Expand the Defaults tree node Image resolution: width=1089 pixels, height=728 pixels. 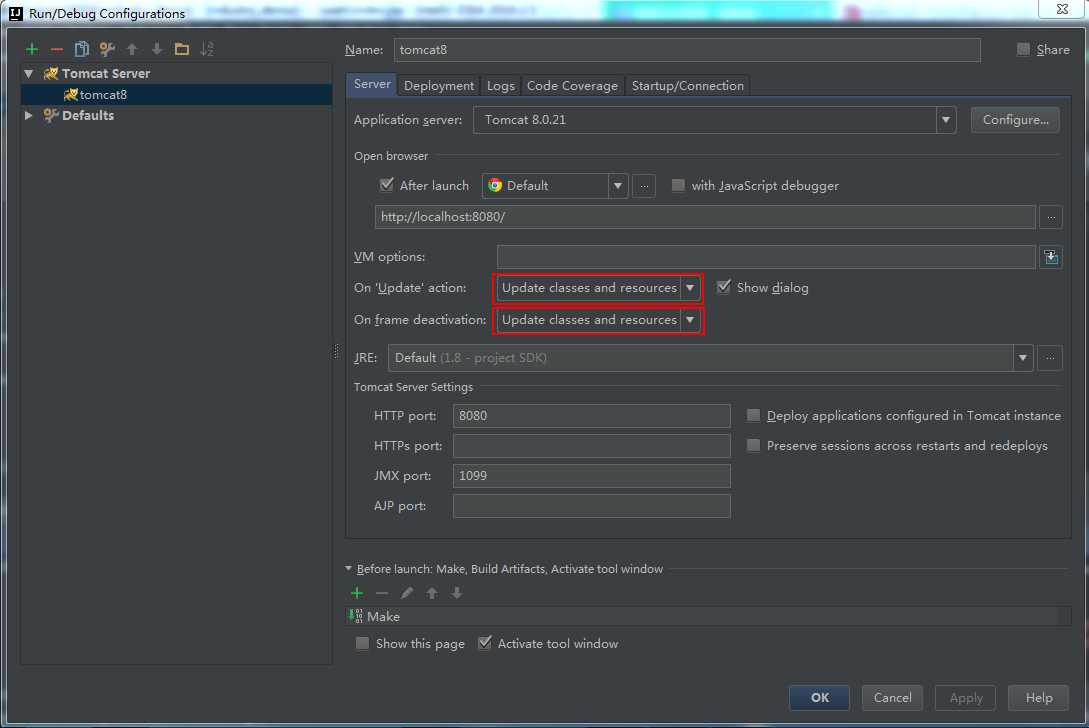pos(28,115)
